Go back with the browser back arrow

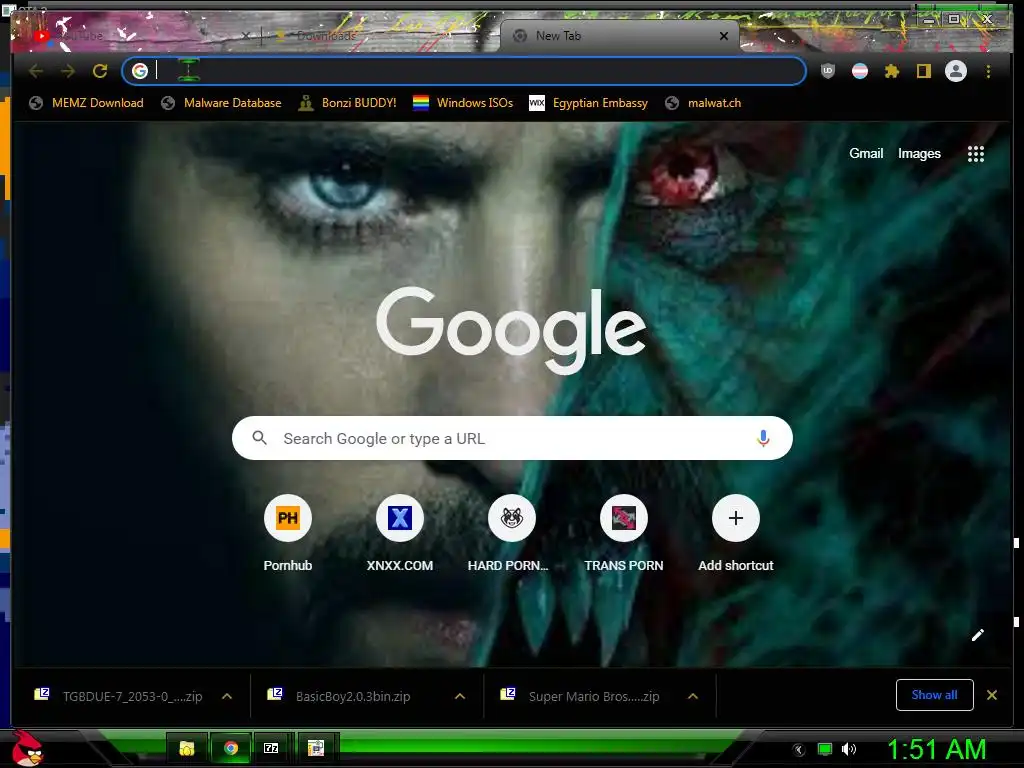pyautogui.click(x=36, y=71)
